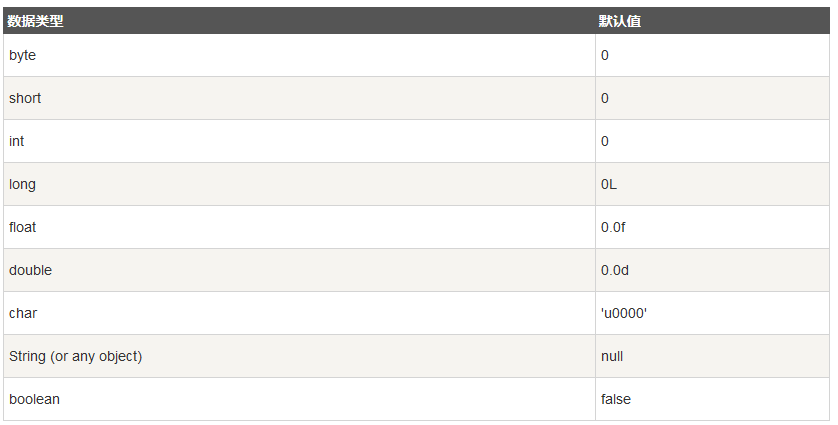The height and width of the screenshot is (425, 838).
Task: Click the null default value cell
Action: (612, 357)
